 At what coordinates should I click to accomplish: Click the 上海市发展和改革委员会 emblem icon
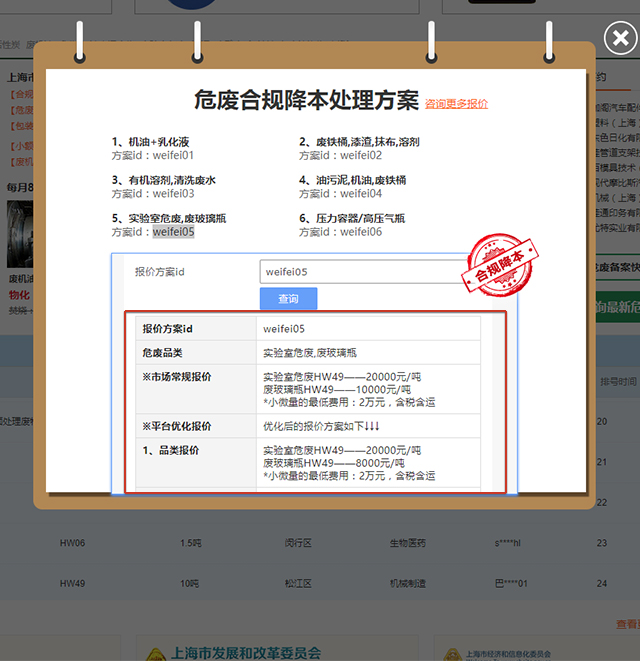coord(157,654)
